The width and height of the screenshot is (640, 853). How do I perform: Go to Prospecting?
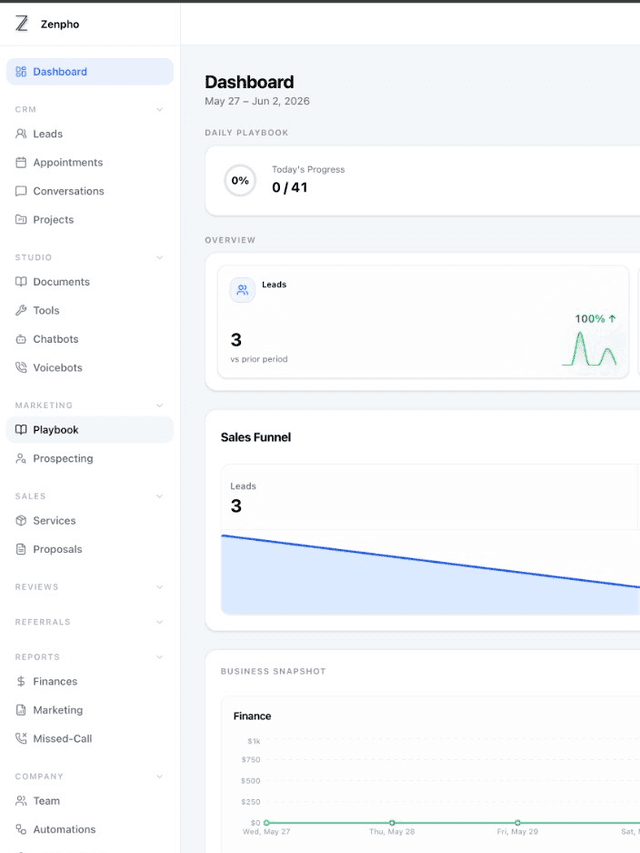(90, 459)
